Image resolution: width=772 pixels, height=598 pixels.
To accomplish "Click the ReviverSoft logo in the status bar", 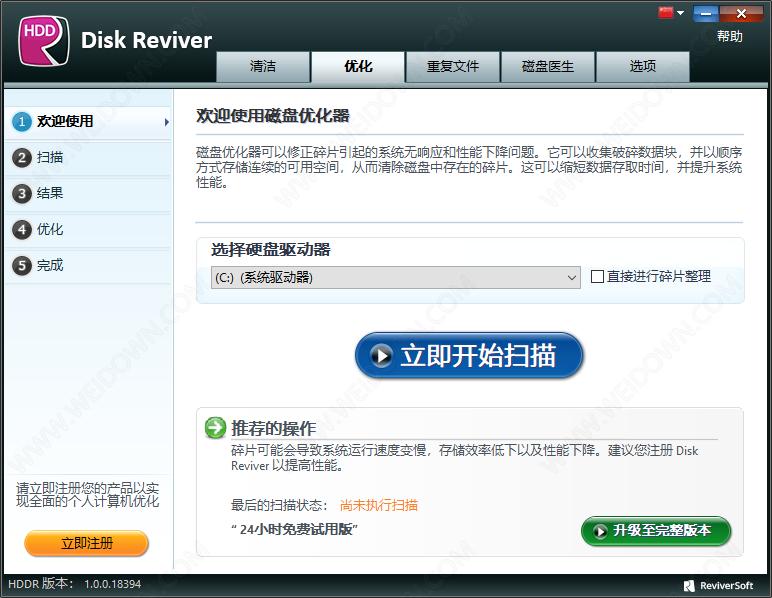I will coord(718,585).
